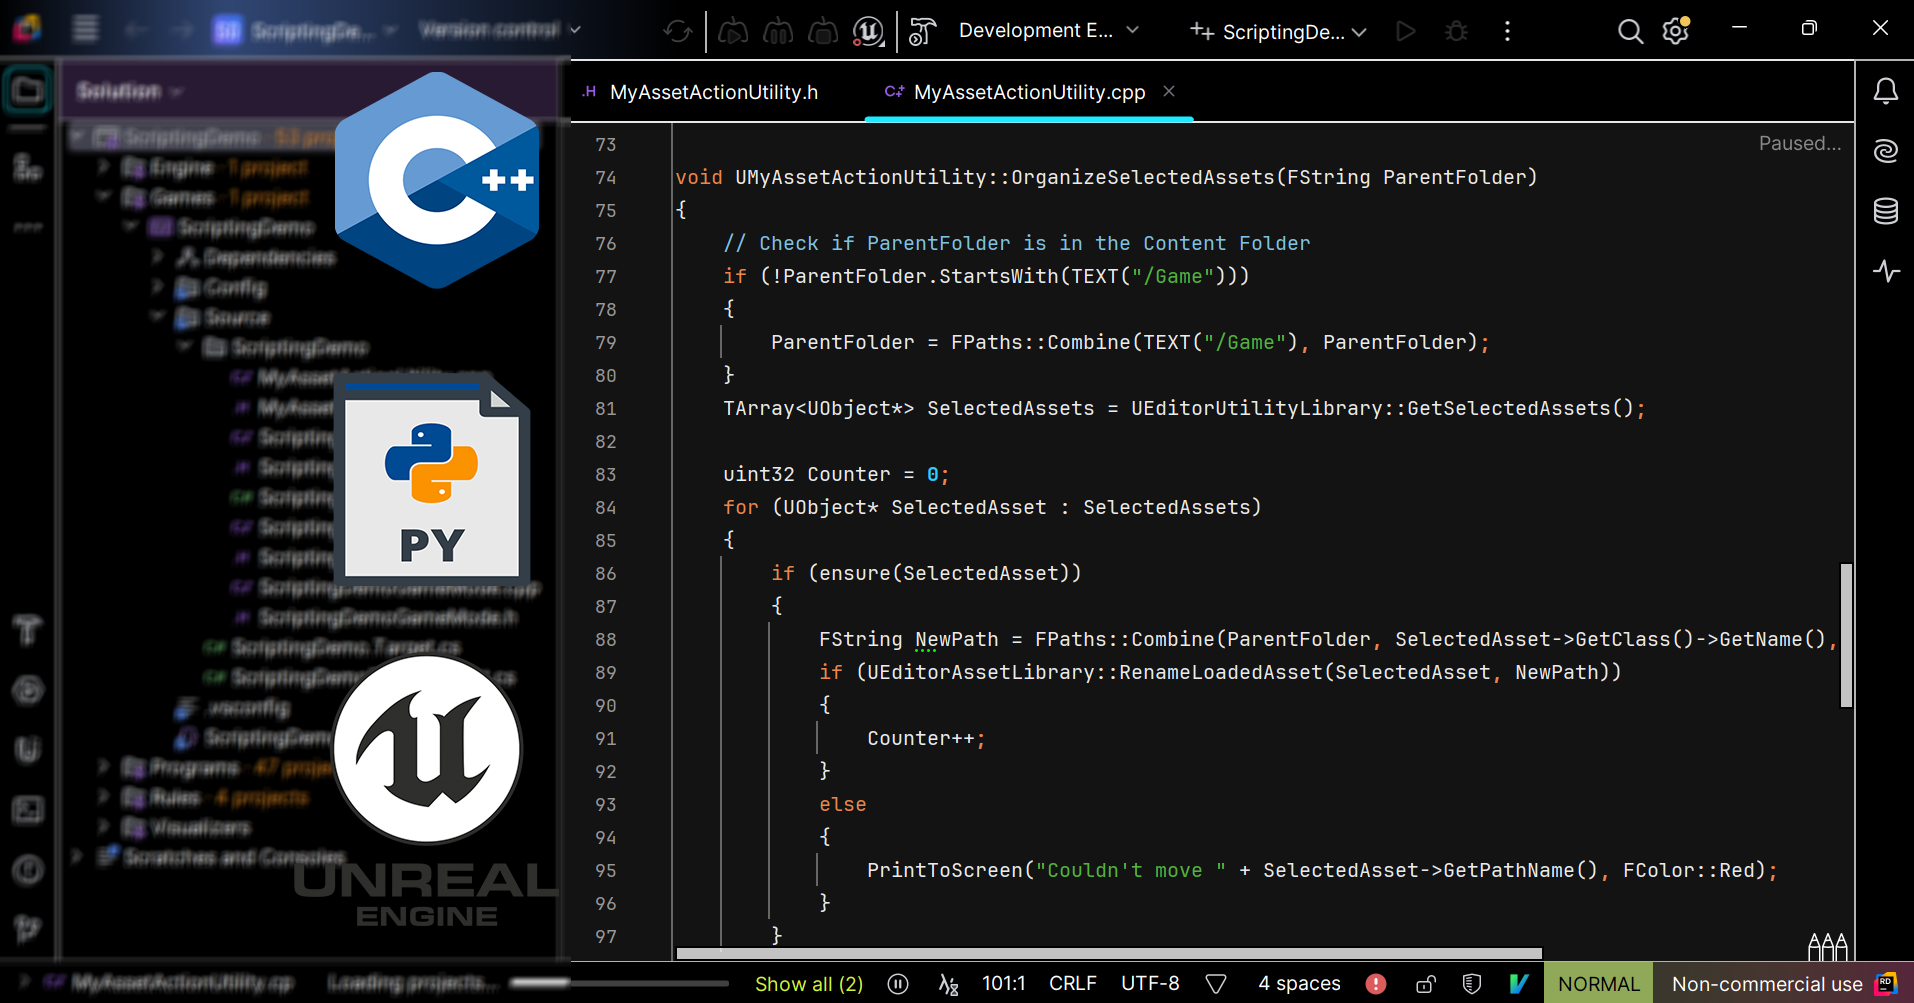Change file encoding via the UTF-8 widget
Viewport: 1914px width, 1003px height.
[1150, 984]
